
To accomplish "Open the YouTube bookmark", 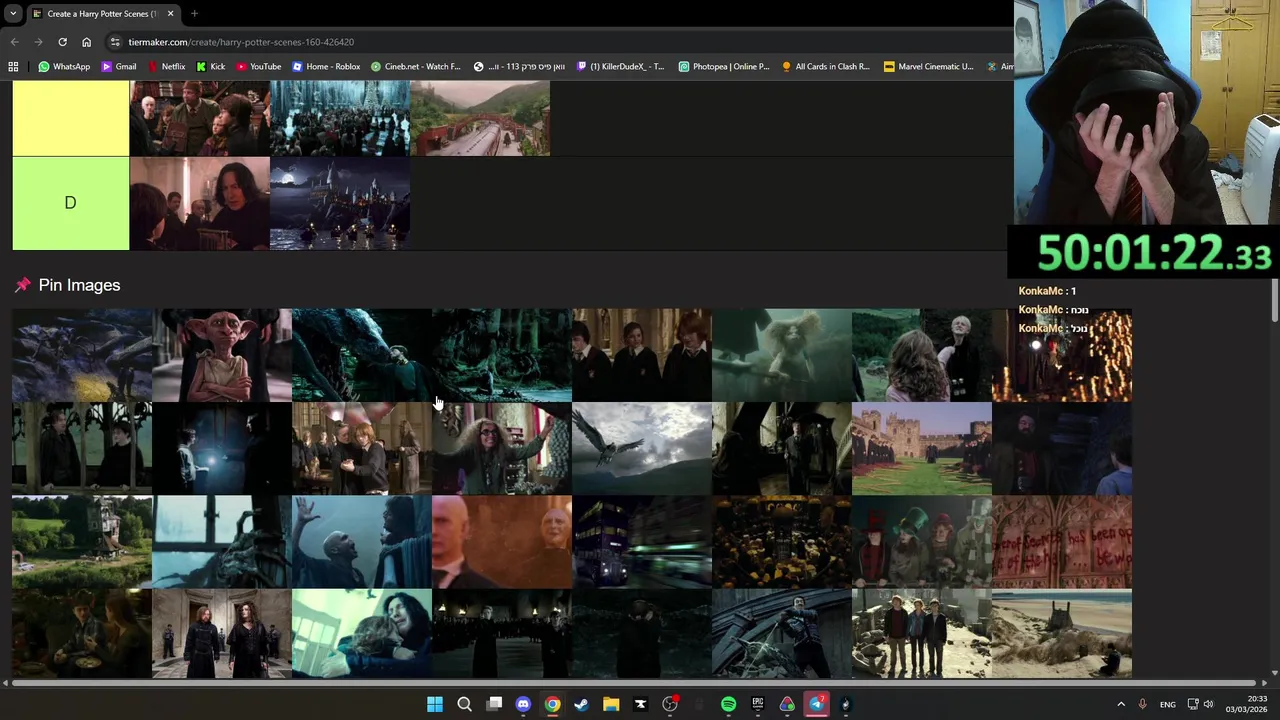I will [x=258, y=67].
